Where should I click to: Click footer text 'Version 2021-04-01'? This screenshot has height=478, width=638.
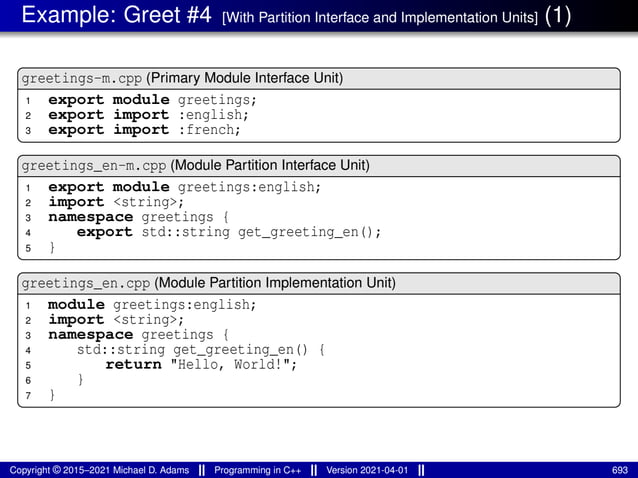click(x=367, y=470)
